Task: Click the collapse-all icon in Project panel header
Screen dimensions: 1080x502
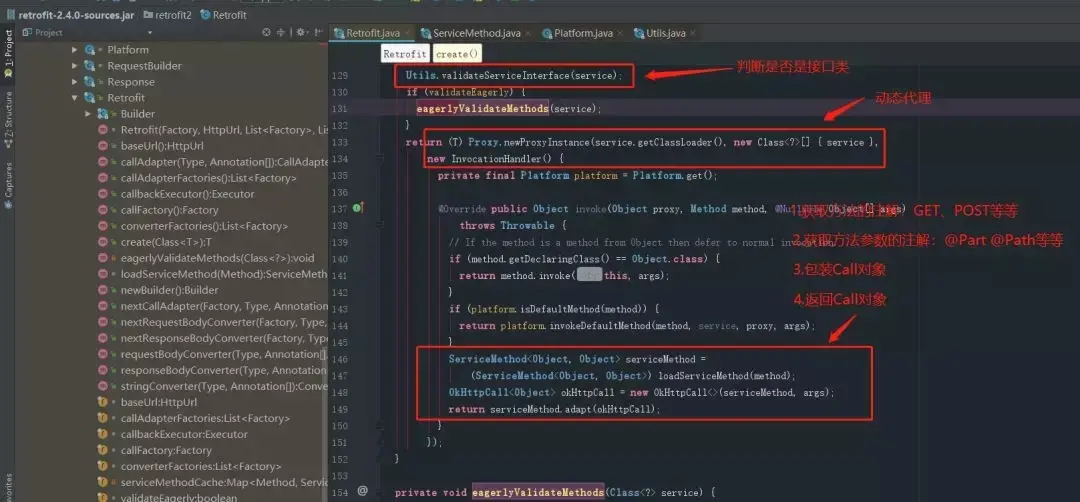Action: pos(281,32)
